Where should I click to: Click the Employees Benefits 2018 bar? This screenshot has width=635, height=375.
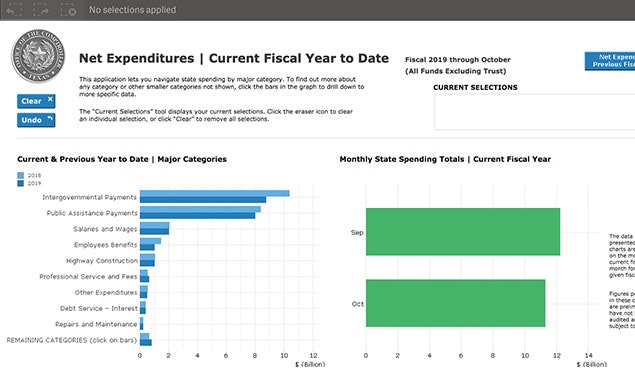150,241
